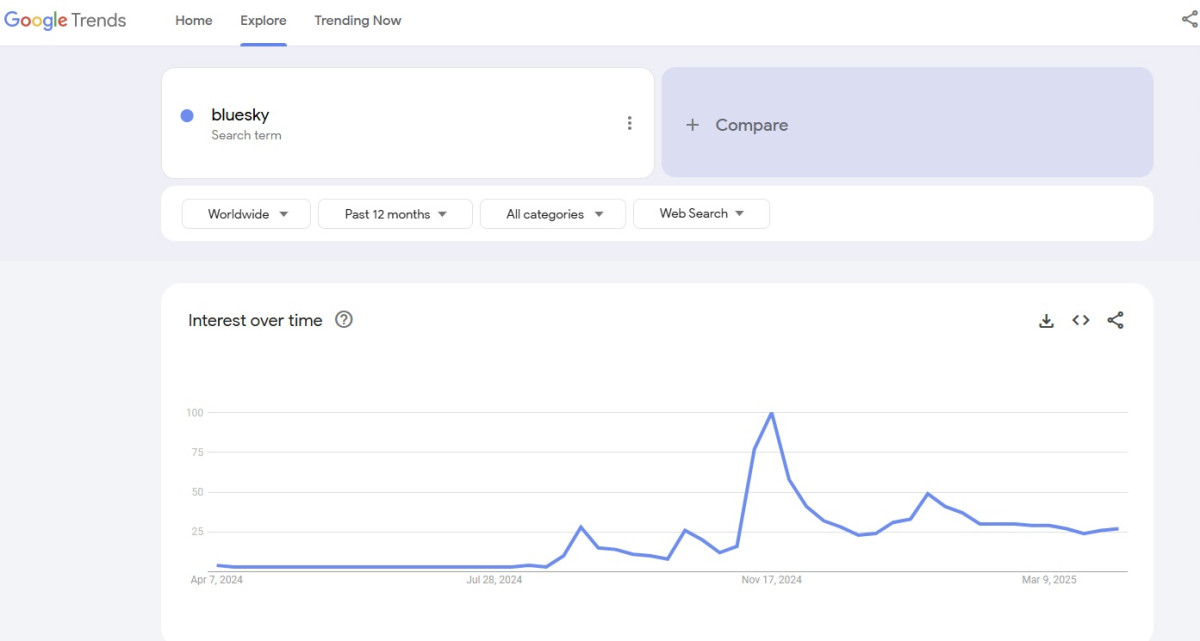1200x641 pixels.
Task: Go to the Home tab
Action: 194,21
